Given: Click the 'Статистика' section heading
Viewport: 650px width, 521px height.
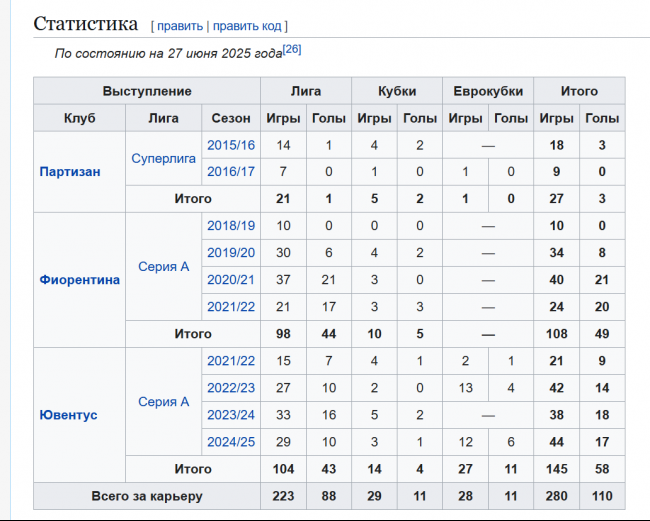Looking at the screenshot, I should [x=85, y=24].
